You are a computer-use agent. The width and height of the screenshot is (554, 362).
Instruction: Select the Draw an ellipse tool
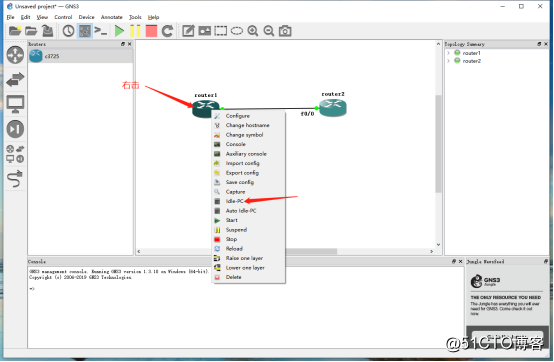[x=237, y=31]
